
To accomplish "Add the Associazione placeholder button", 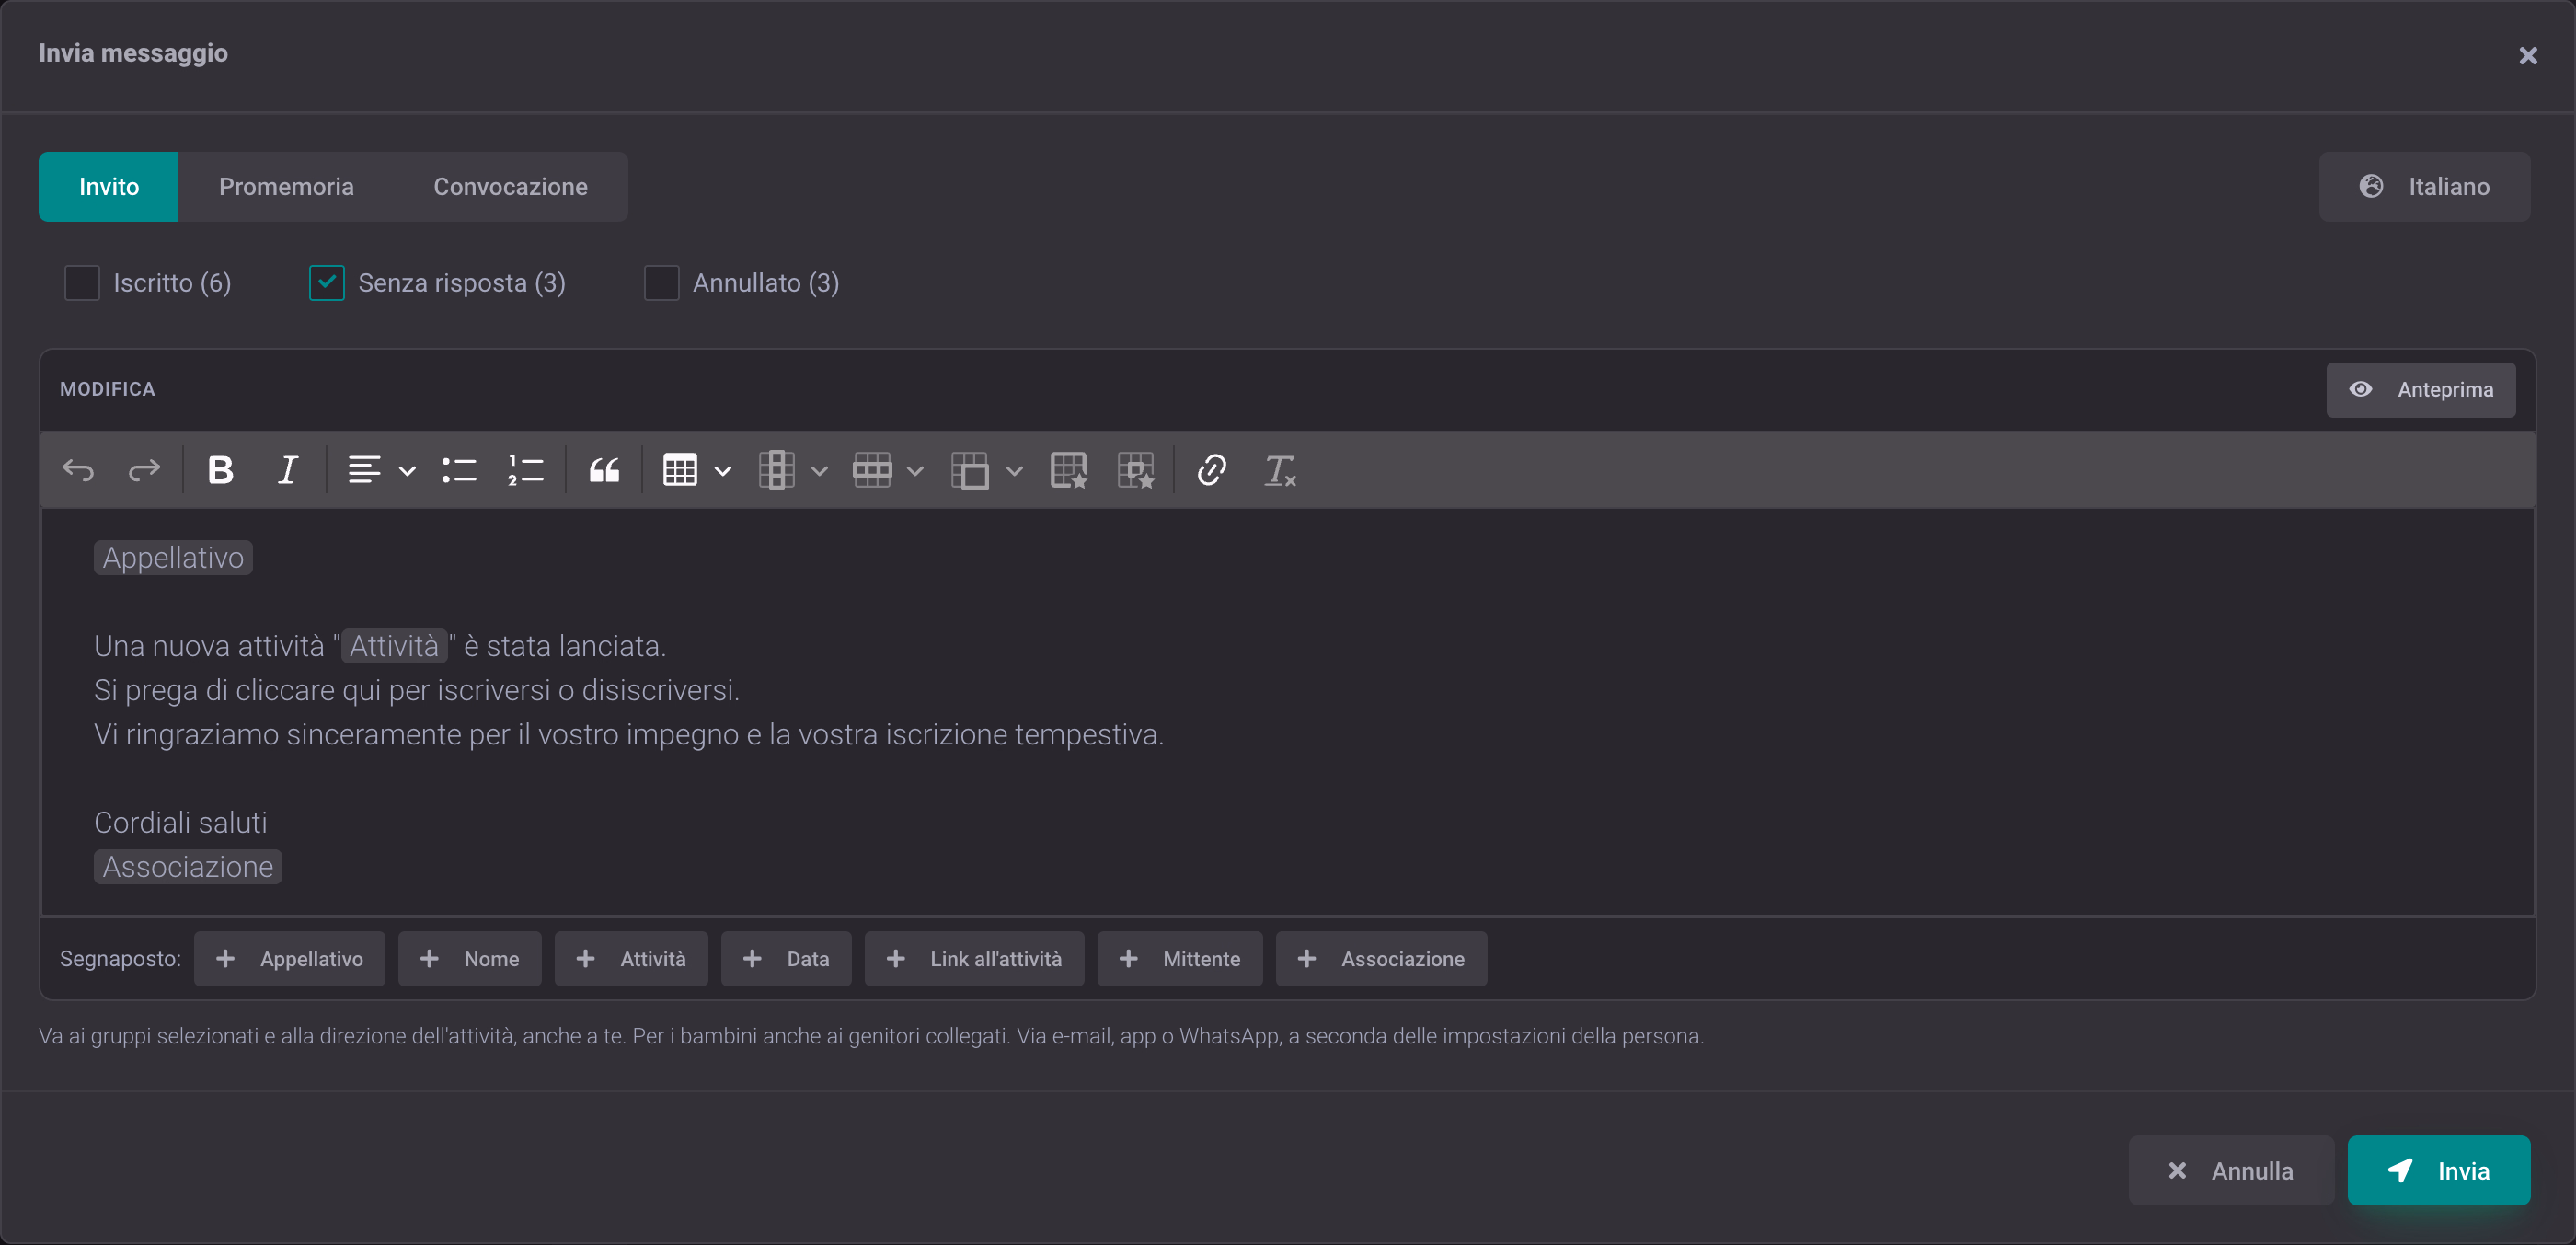I will 1381,959.
